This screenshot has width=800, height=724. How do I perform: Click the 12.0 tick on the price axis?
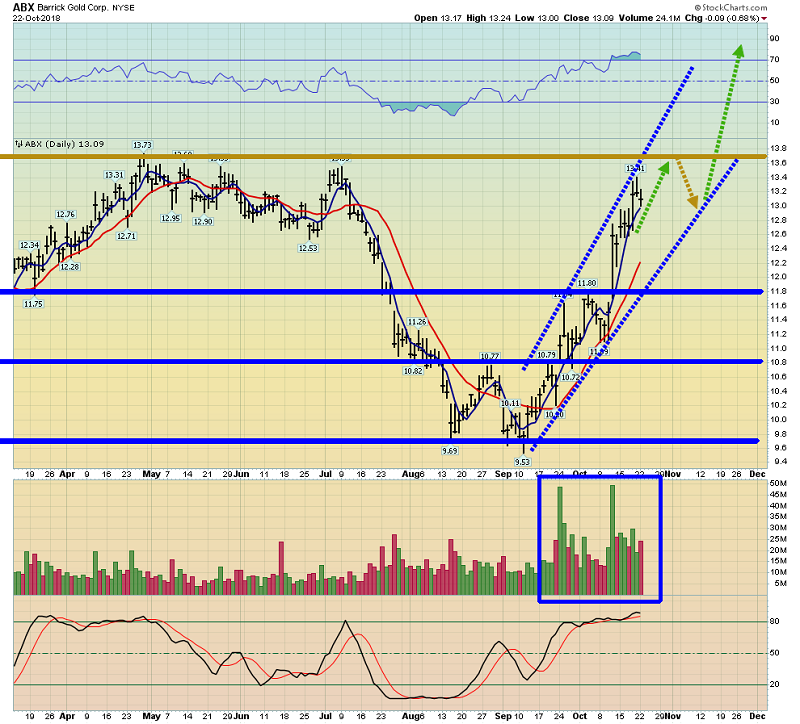[x=778, y=277]
